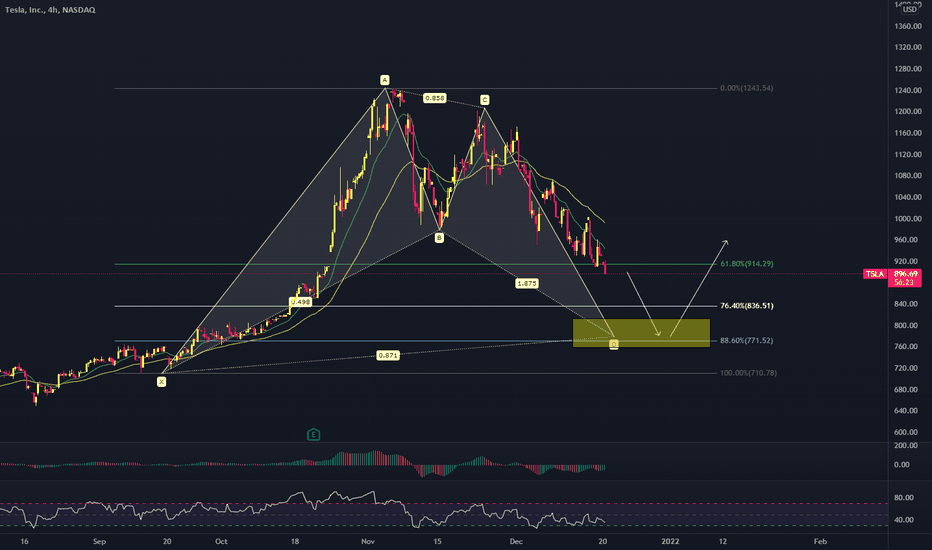
Task: Click the 1.875 ratio label
Action: click(527, 284)
